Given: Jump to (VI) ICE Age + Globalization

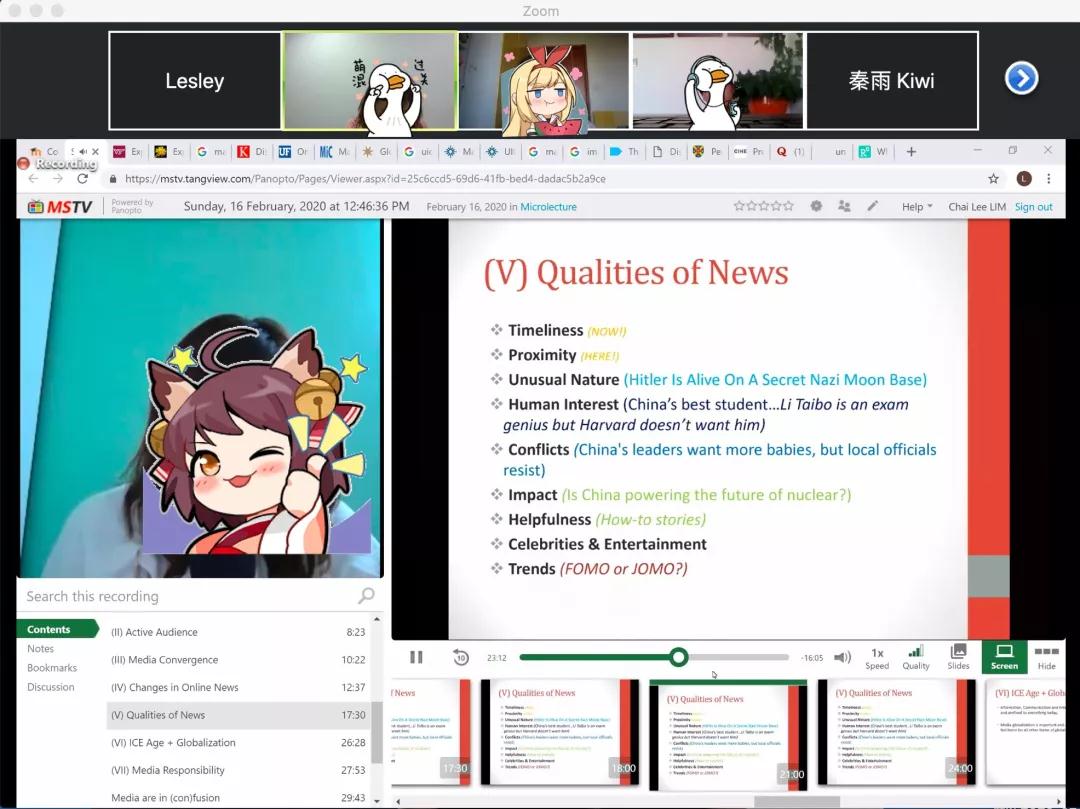Looking at the screenshot, I should [173, 743].
